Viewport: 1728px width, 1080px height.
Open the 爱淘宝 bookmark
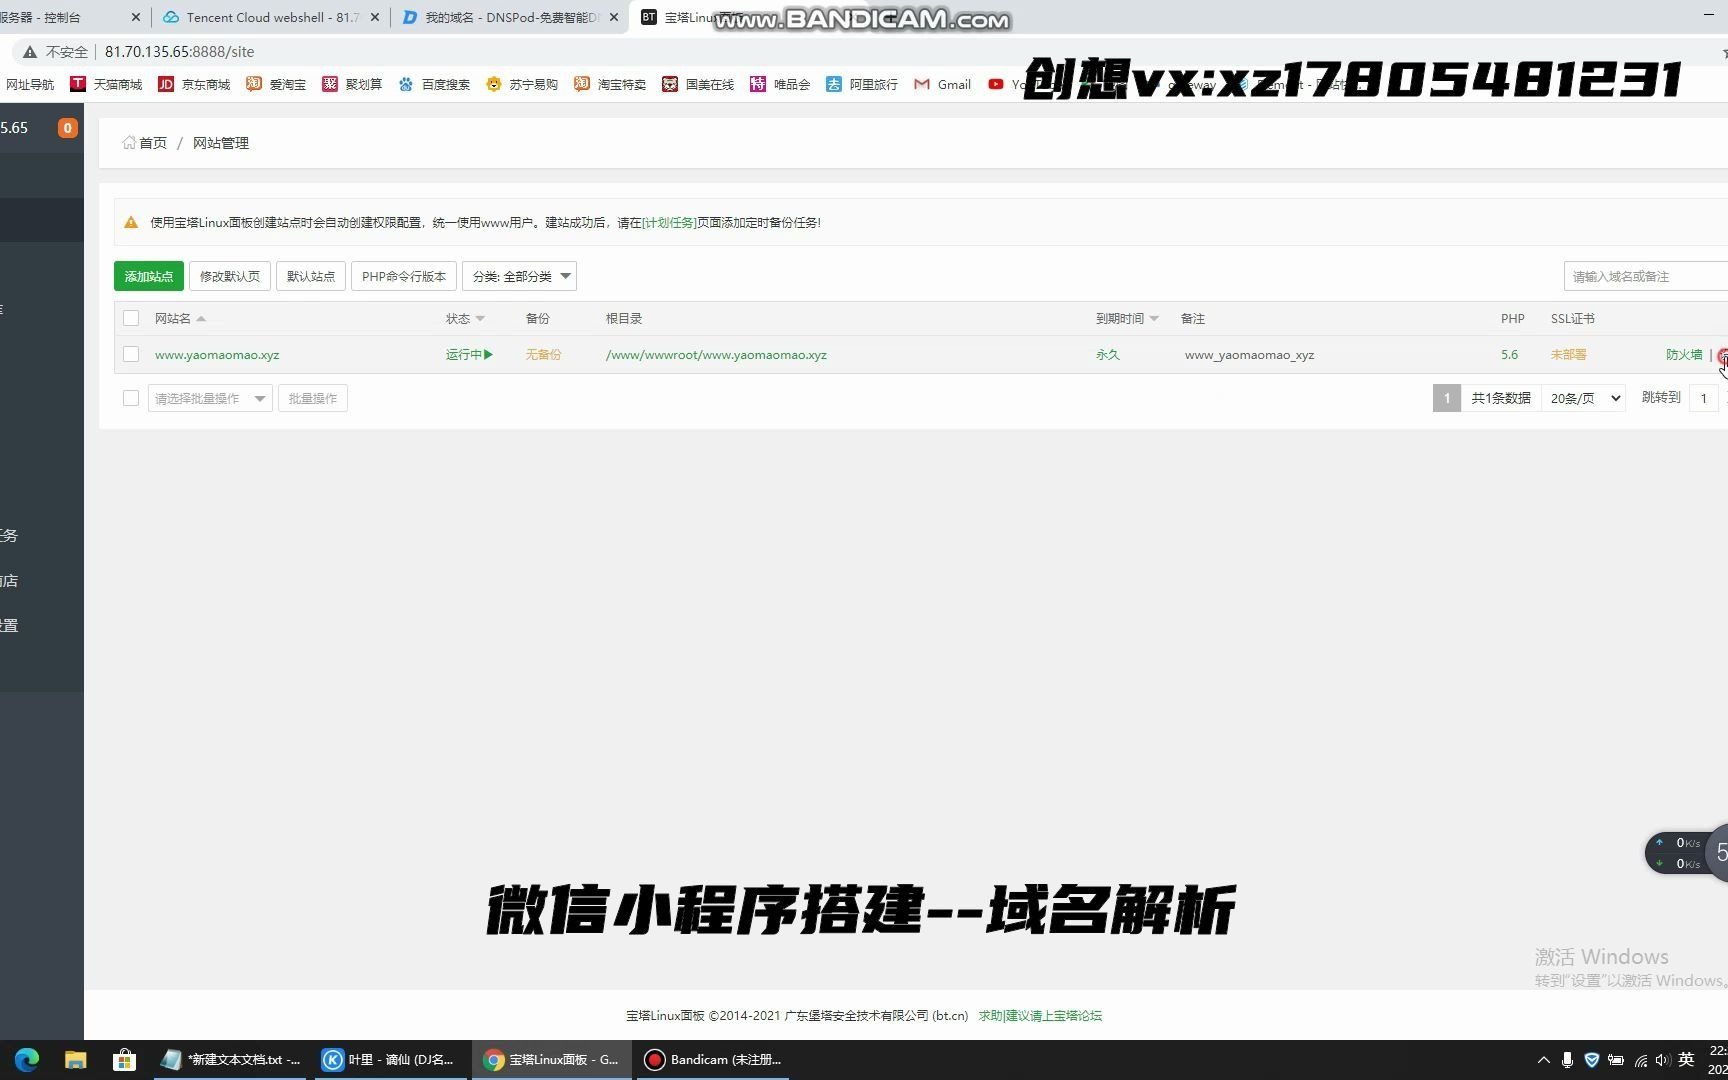277,84
